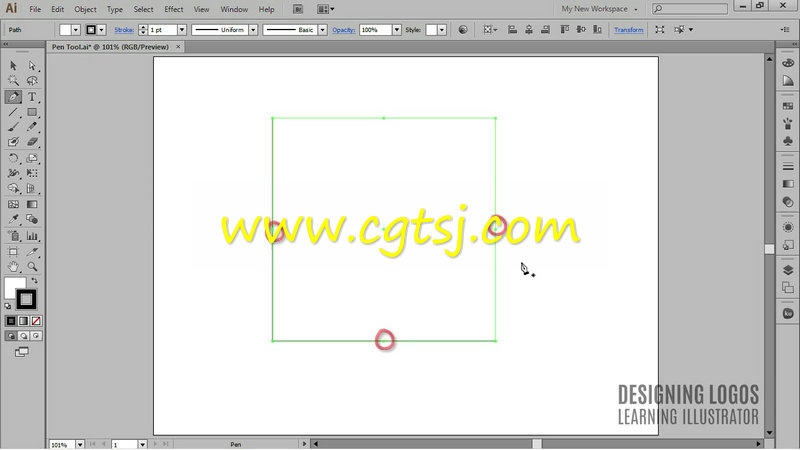Select the Rotate tool

point(13,158)
